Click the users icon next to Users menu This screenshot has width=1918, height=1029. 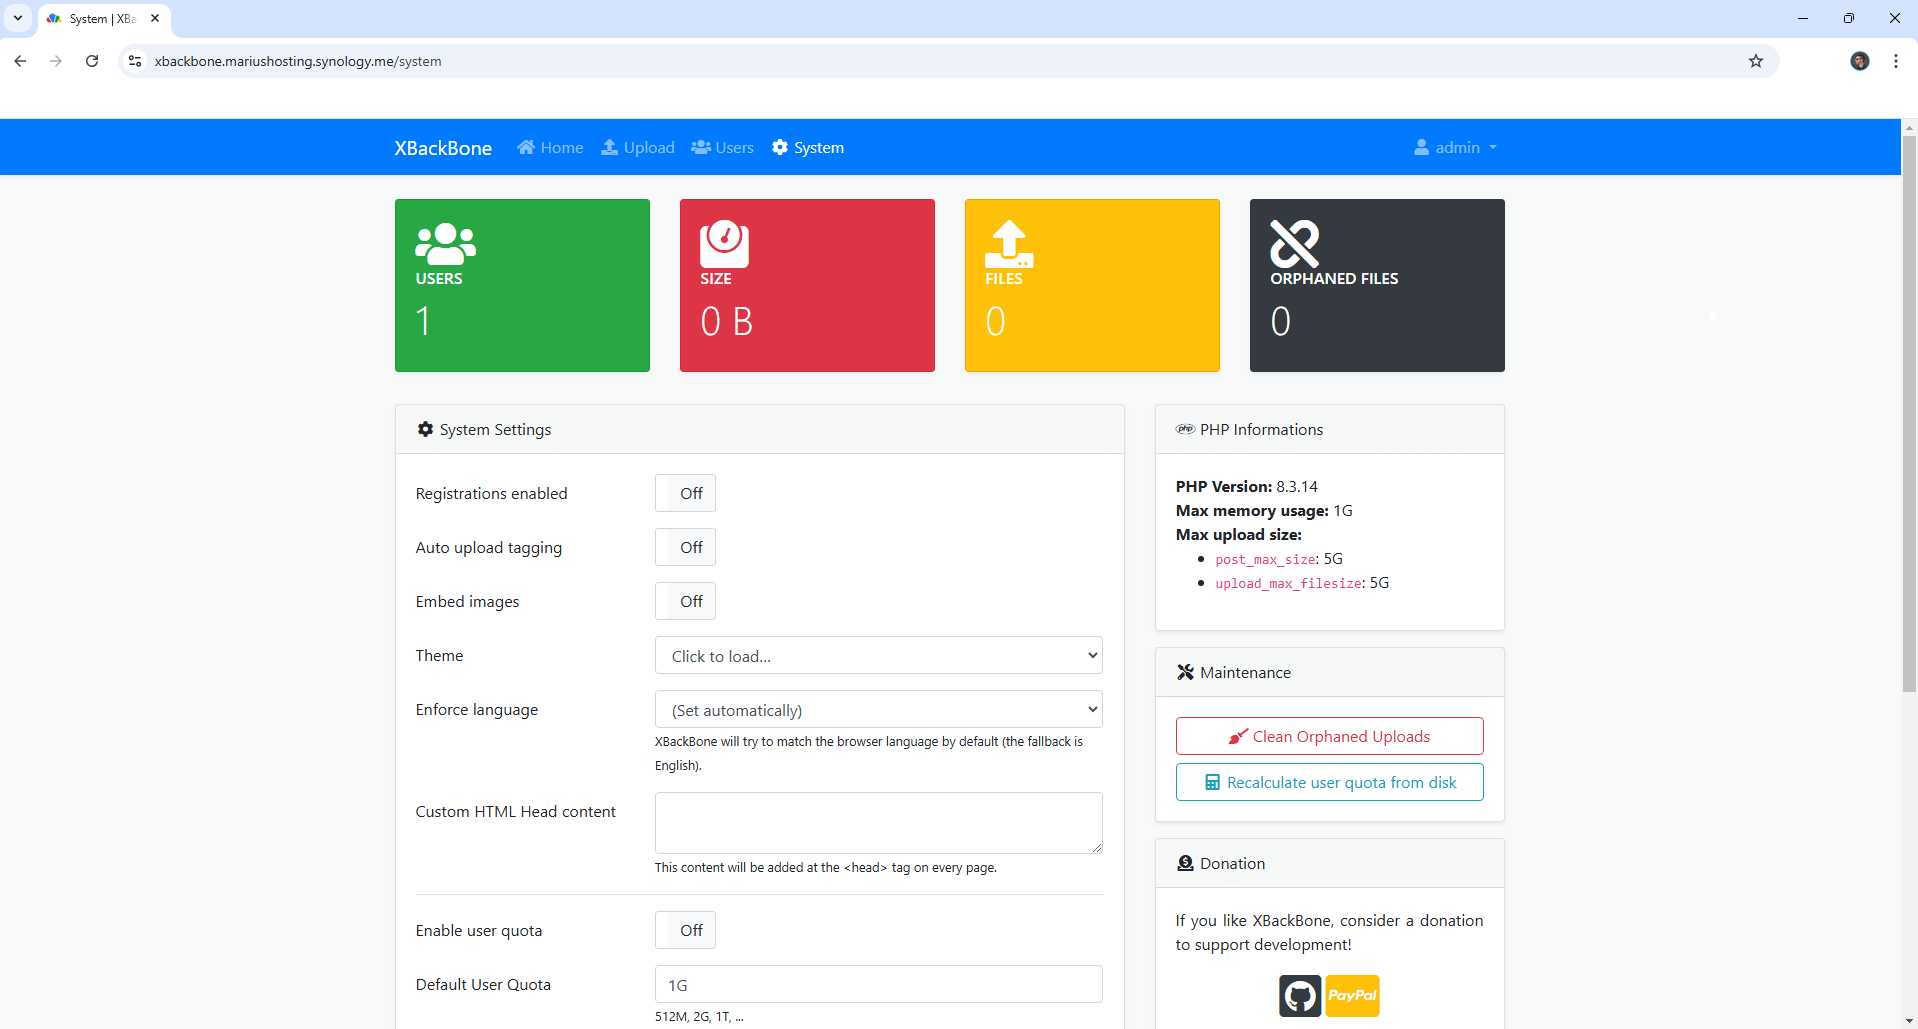[x=701, y=147]
